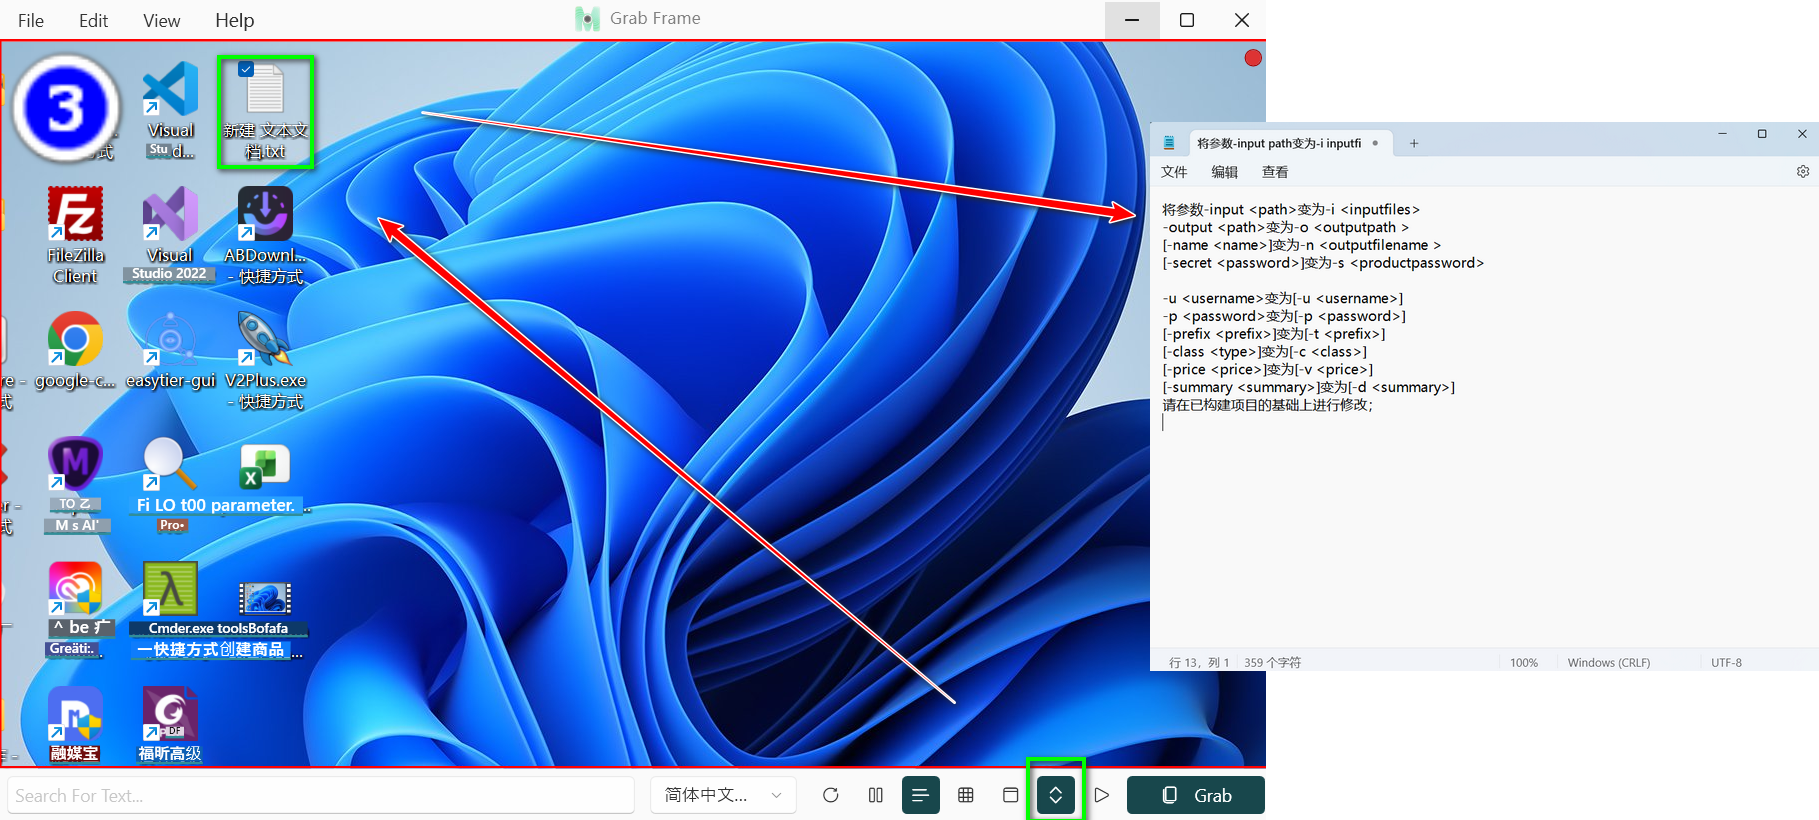Toggle the table grid mode button
This screenshot has width=1819, height=820.
point(966,795)
